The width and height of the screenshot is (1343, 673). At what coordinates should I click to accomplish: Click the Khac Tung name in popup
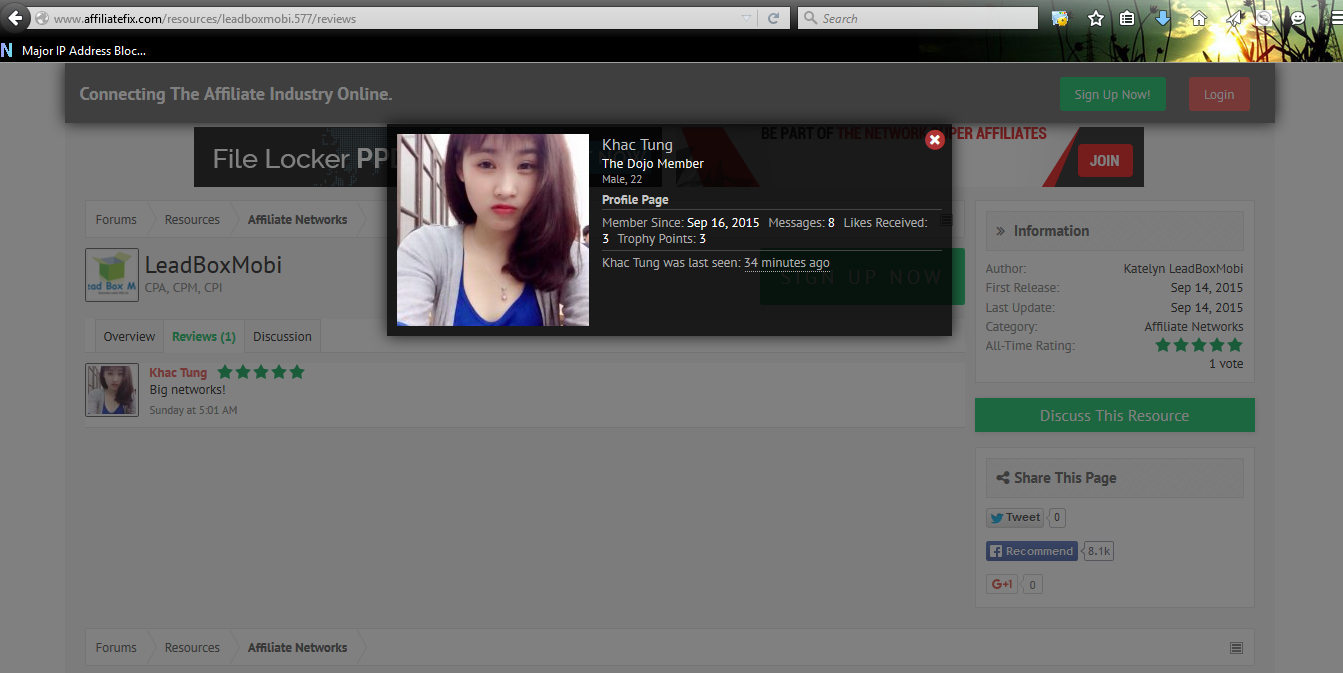click(x=637, y=145)
